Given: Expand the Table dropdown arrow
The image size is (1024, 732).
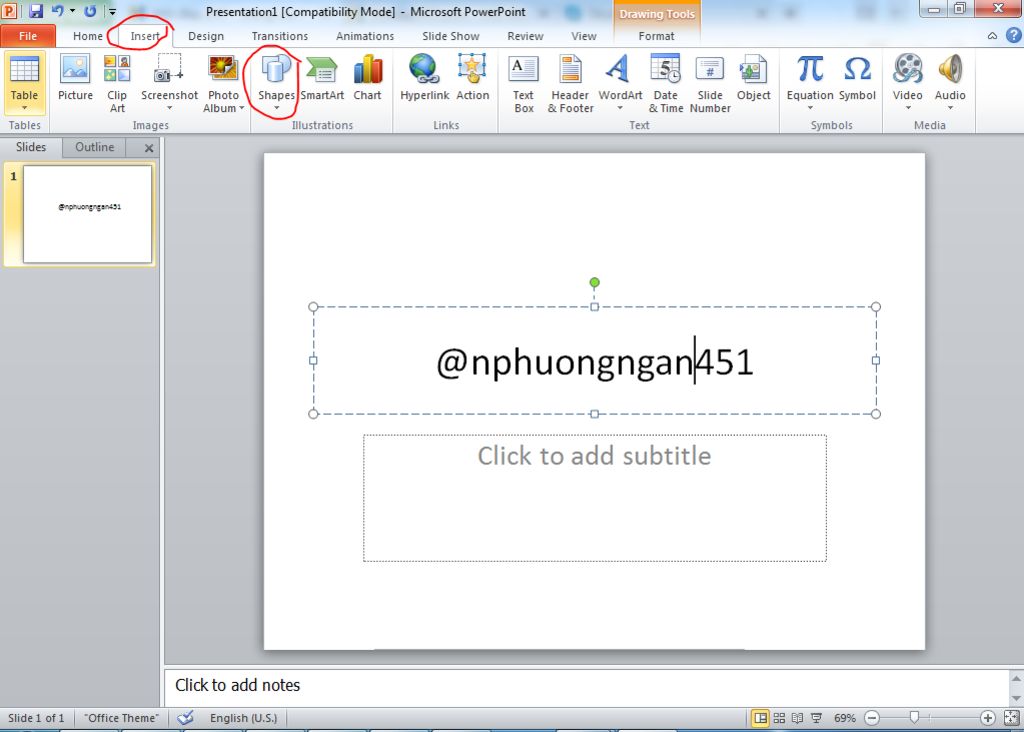Looking at the screenshot, I should [x=24, y=108].
